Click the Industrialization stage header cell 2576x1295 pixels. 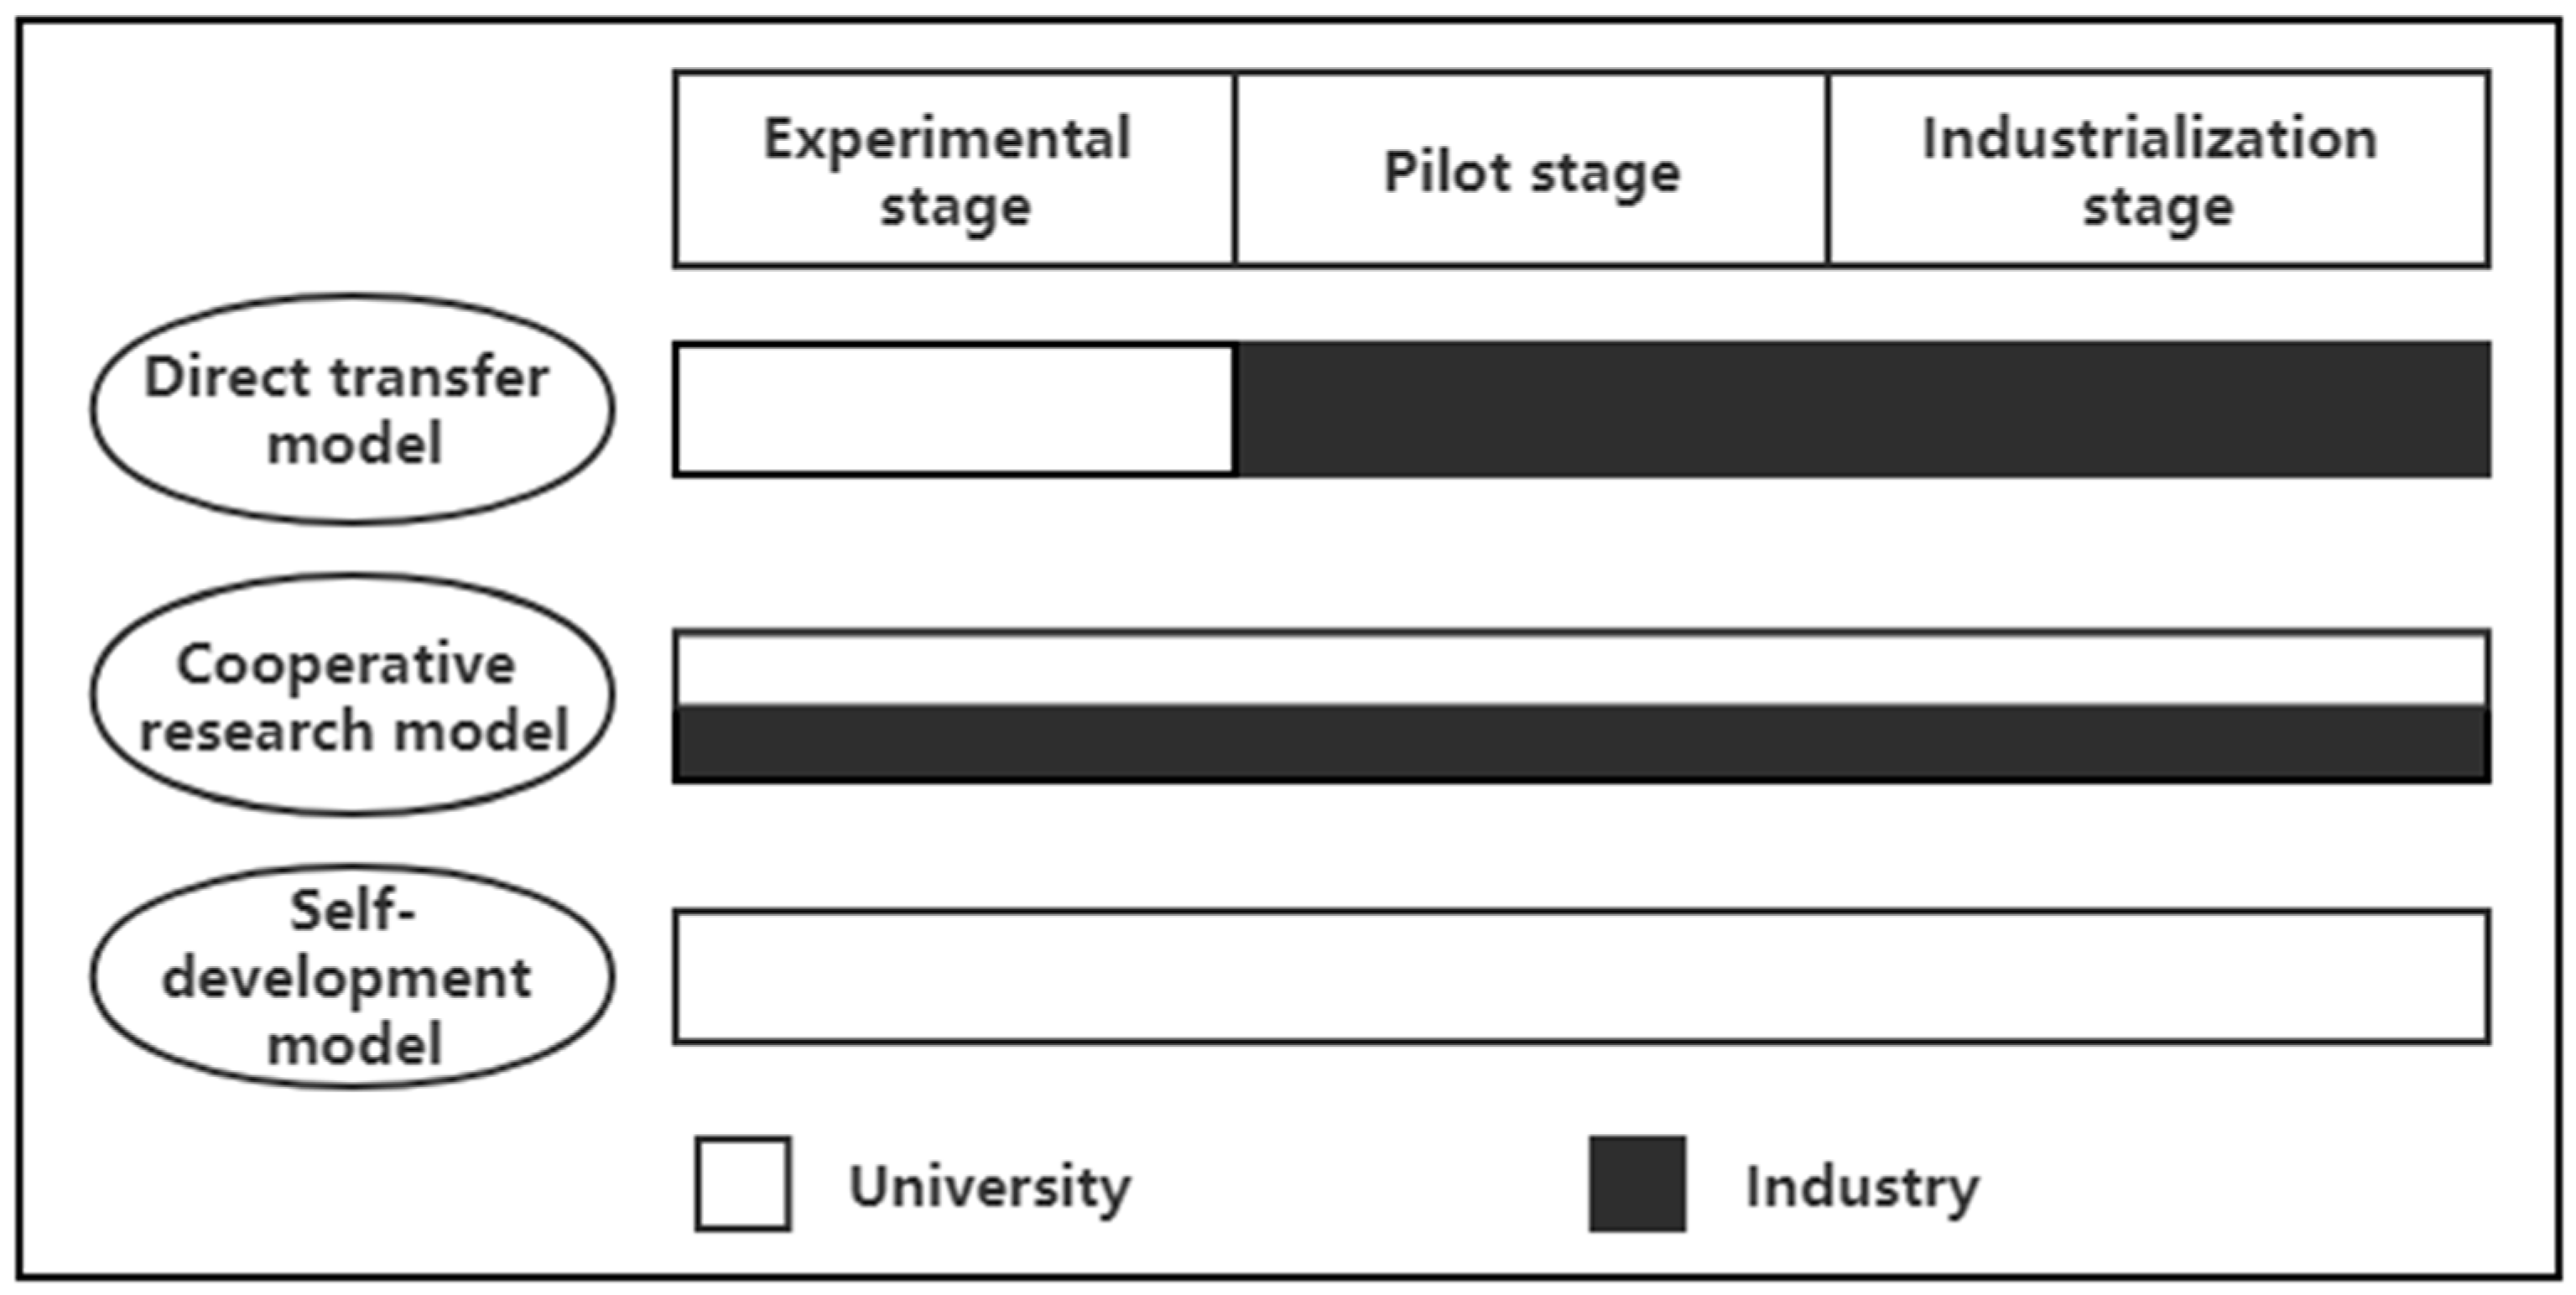2157,170
